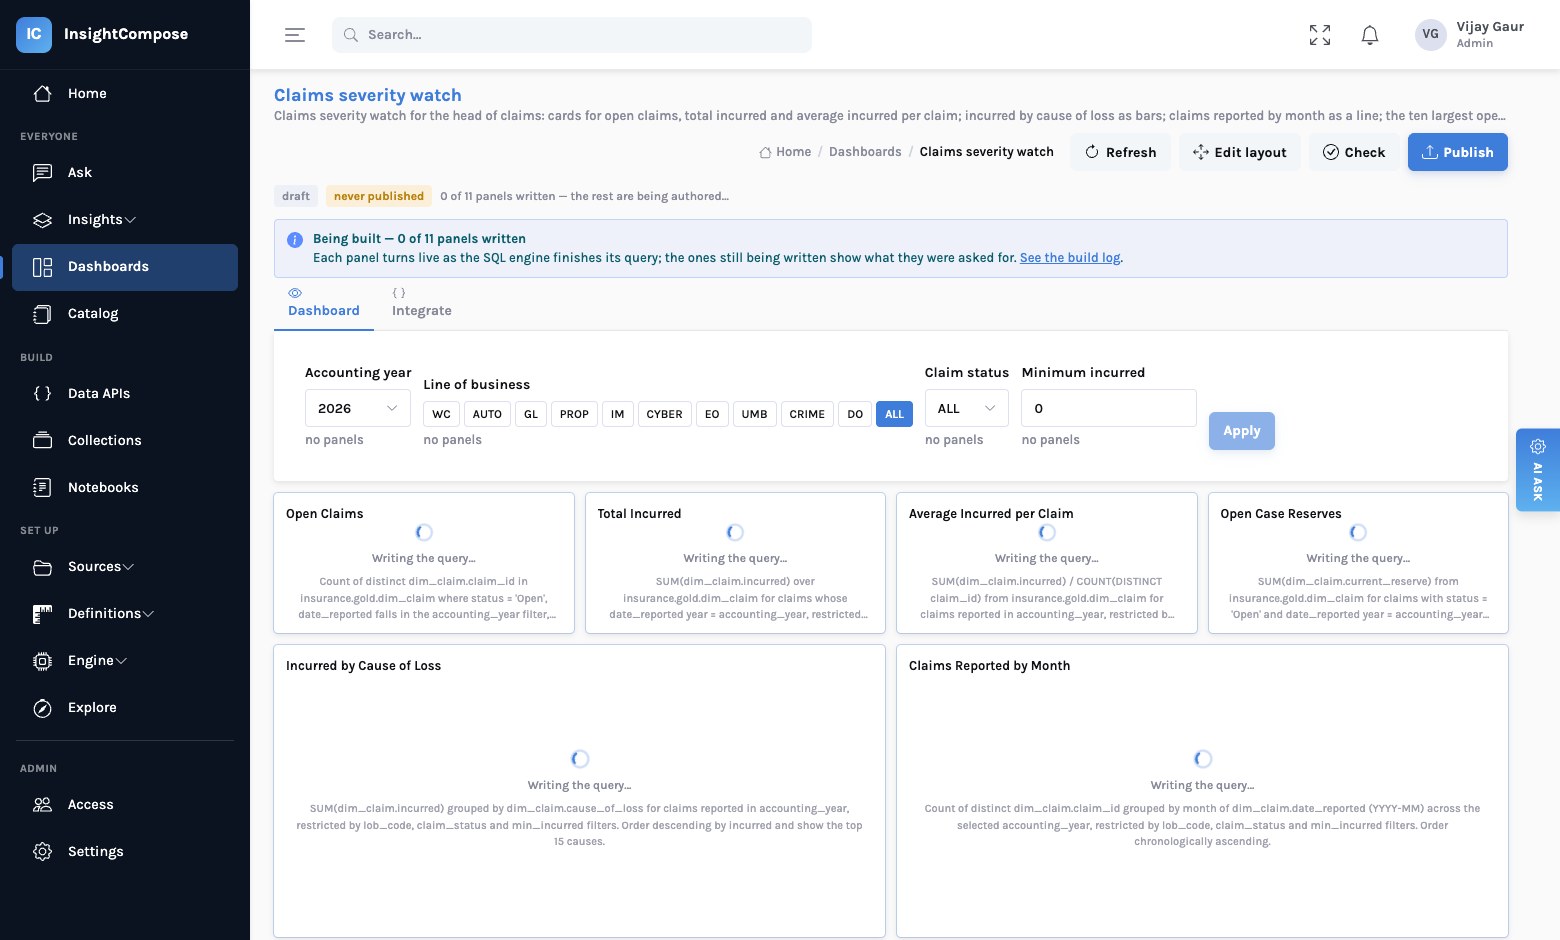This screenshot has width=1560, height=940.
Task: Open the VG user avatar
Action: coord(1431,34)
